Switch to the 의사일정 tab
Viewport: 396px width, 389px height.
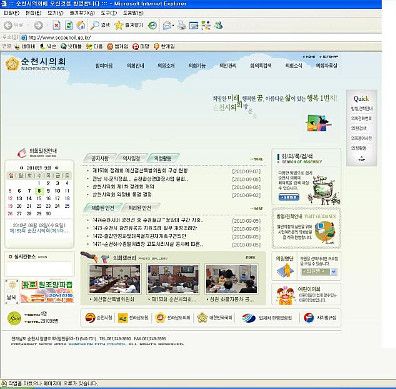[x=131, y=159]
